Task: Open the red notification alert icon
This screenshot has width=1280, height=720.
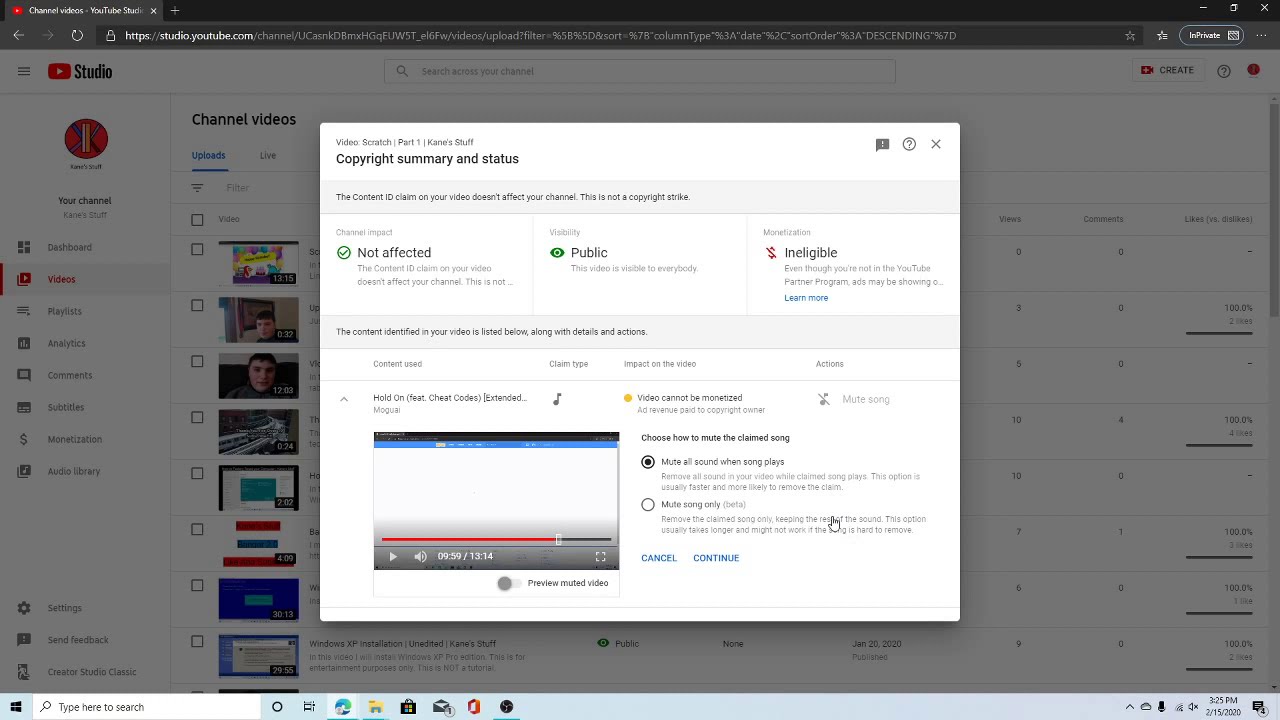Action: point(1253,70)
